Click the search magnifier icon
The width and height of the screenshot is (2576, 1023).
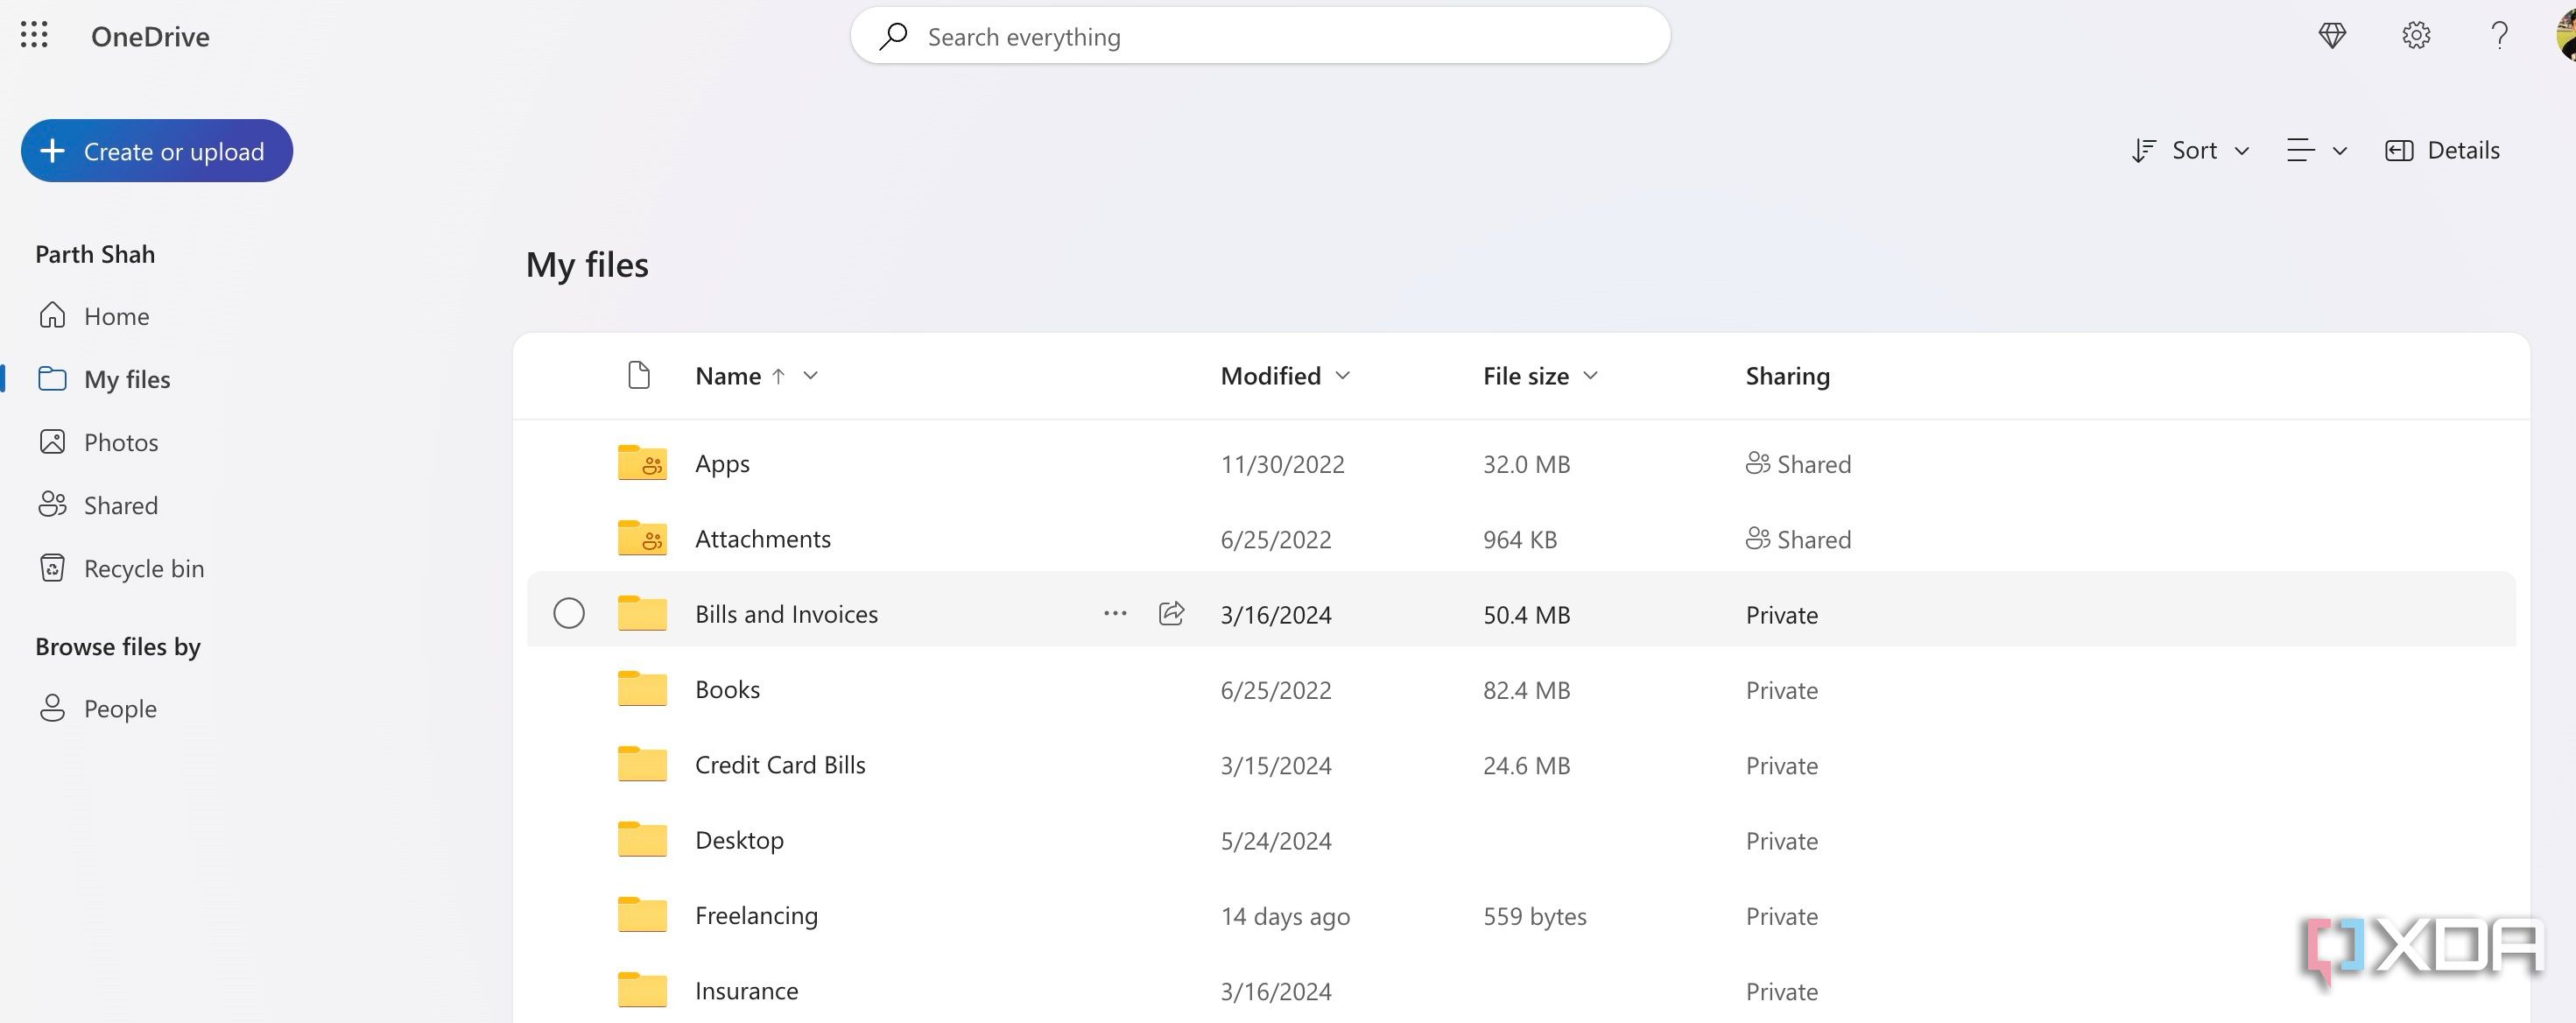(x=892, y=36)
